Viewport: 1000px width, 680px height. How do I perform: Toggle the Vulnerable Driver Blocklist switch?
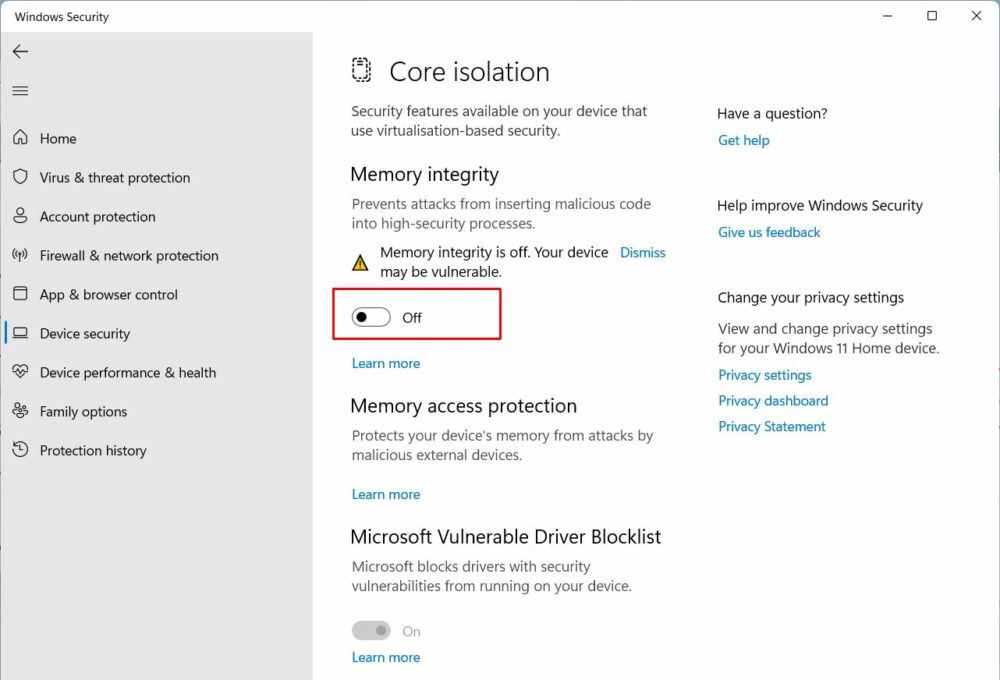click(371, 631)
